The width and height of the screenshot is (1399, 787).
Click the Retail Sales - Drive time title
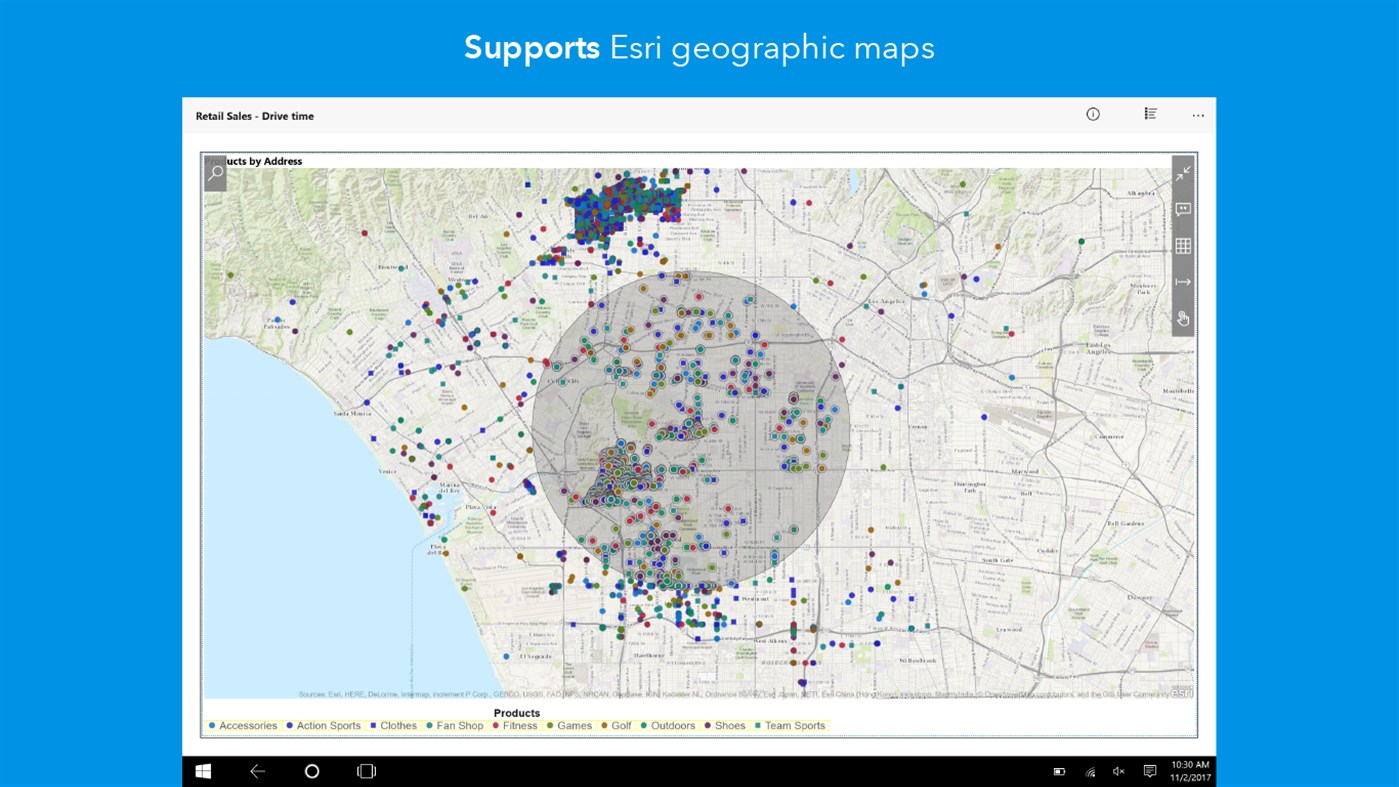pyautogui.click(x=254, y=115)
